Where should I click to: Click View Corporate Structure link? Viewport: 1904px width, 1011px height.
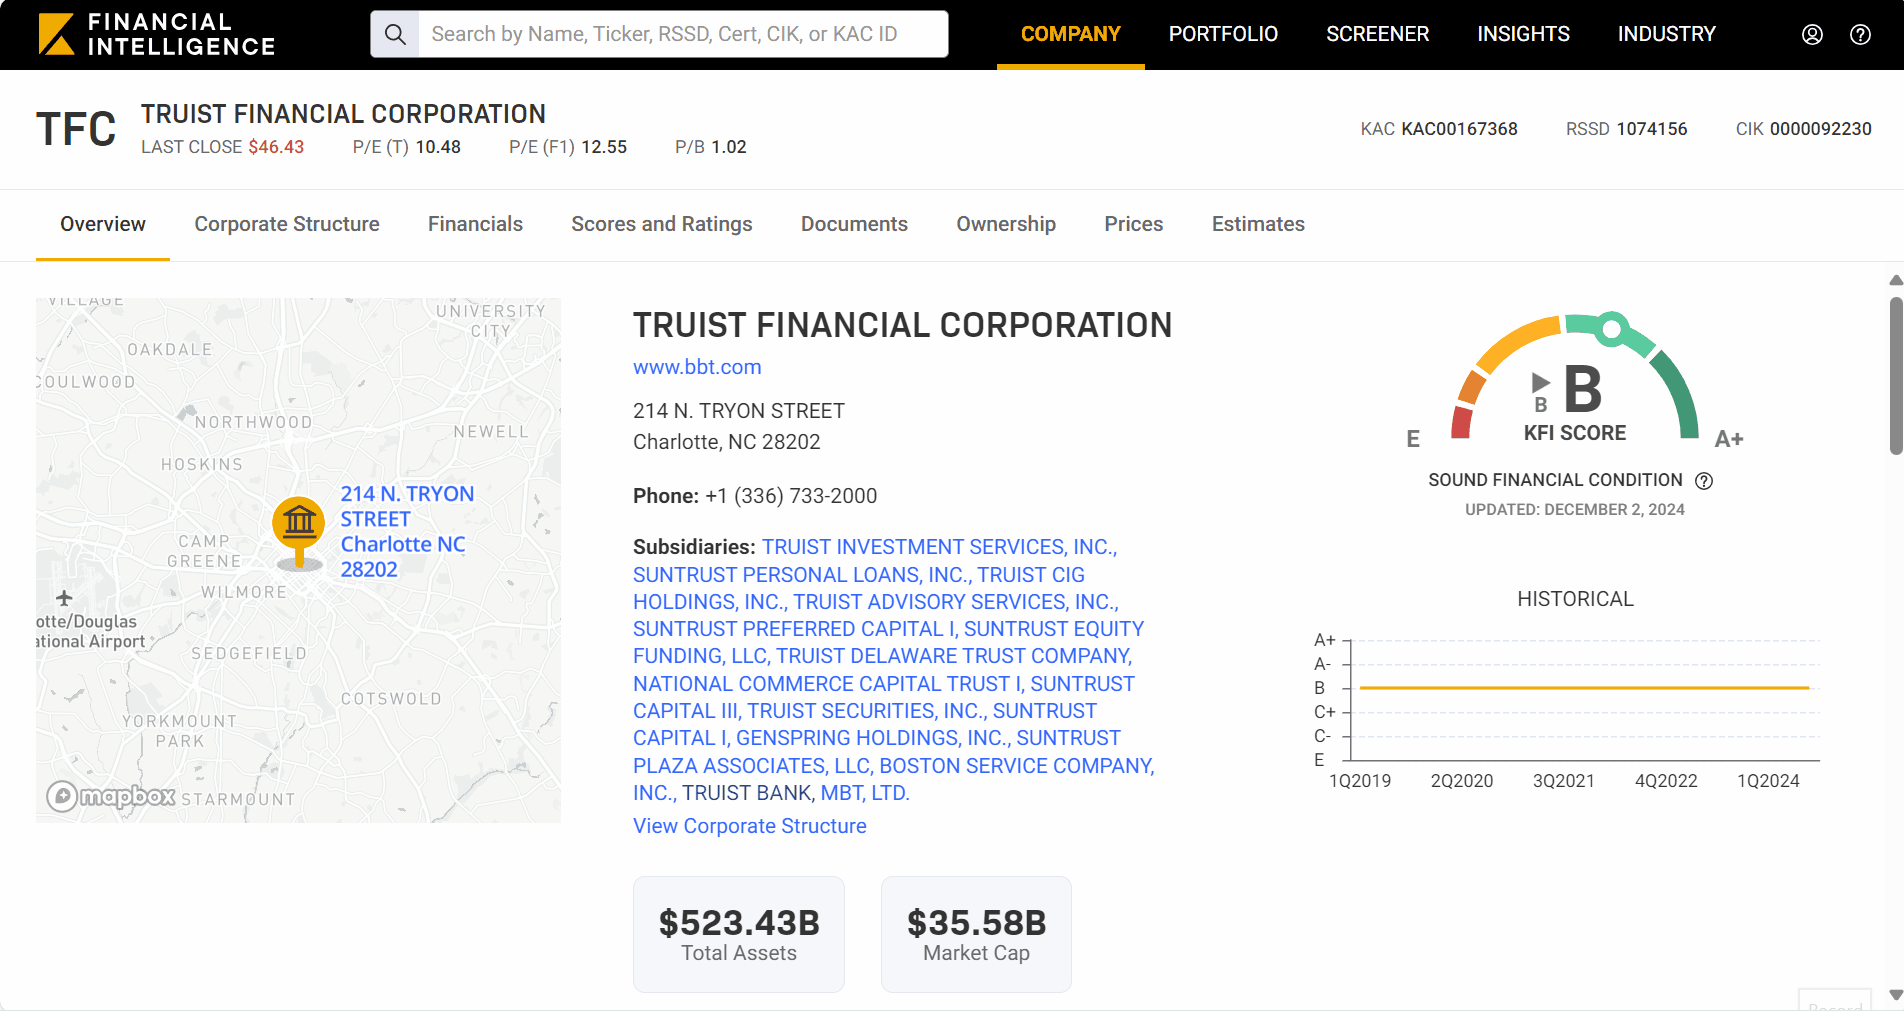pyautogui.click(x=750, y=826)
